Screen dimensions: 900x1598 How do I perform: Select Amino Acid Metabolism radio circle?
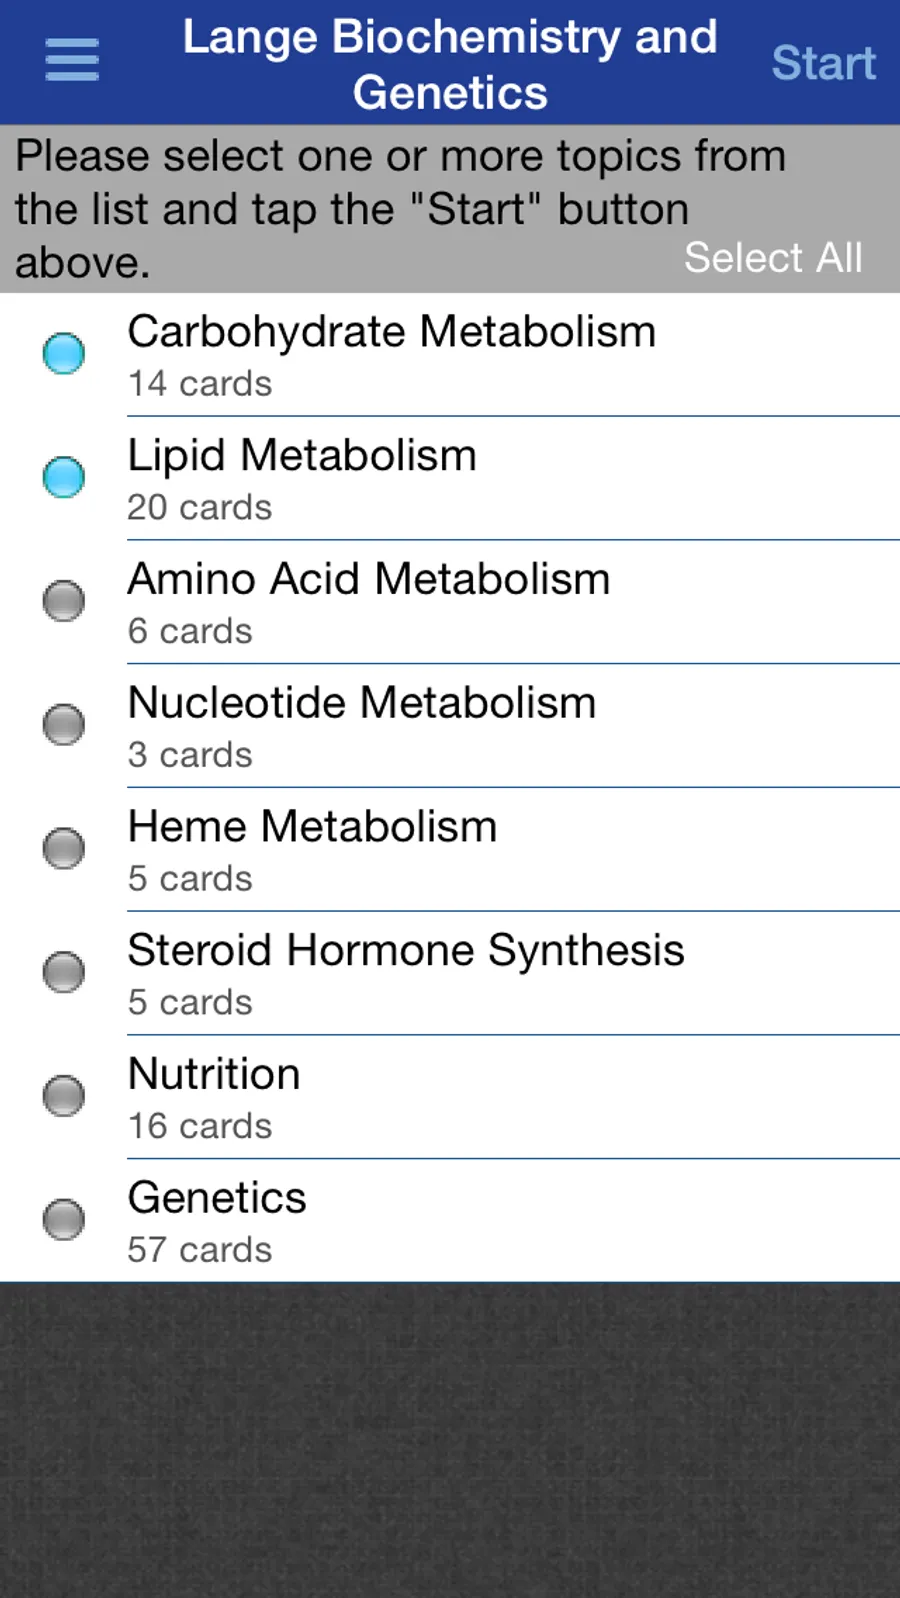coord(64,601)
